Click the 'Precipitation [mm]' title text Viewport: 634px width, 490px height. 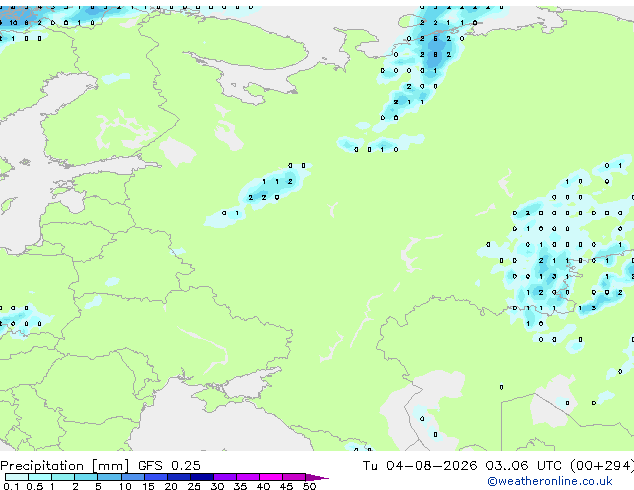click(65, 466)
